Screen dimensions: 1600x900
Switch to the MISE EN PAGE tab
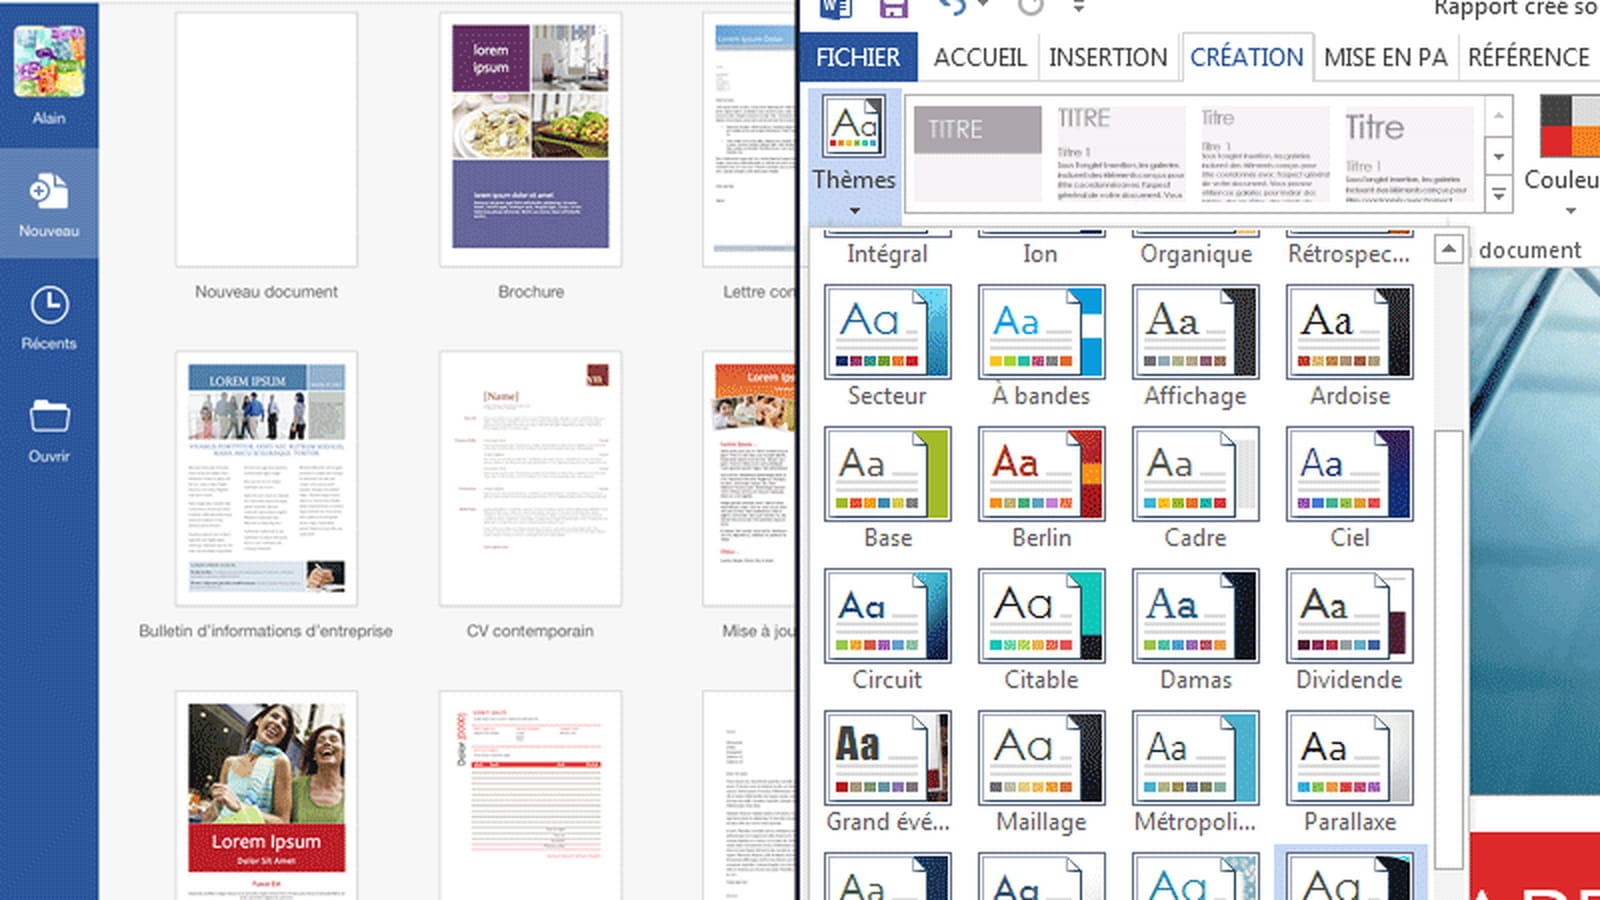pyautogui.click(x=1385, y=57)
